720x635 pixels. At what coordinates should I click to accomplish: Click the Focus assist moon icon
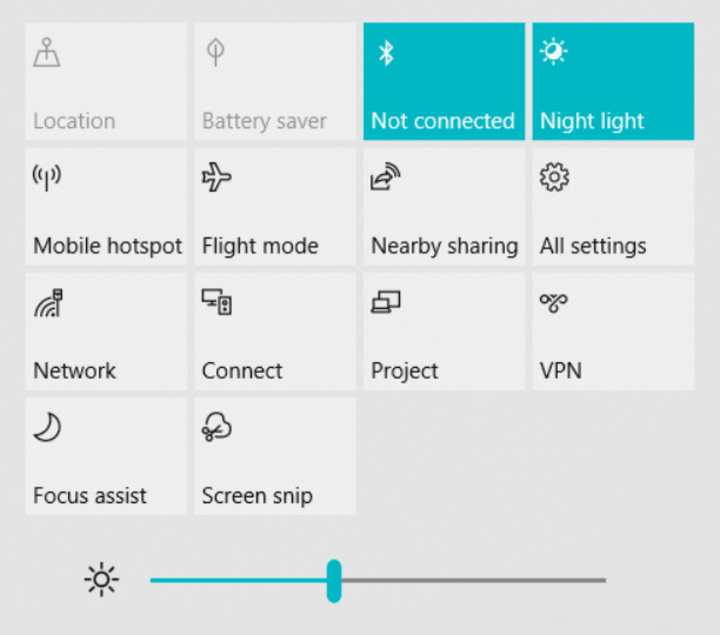[47, 427]
